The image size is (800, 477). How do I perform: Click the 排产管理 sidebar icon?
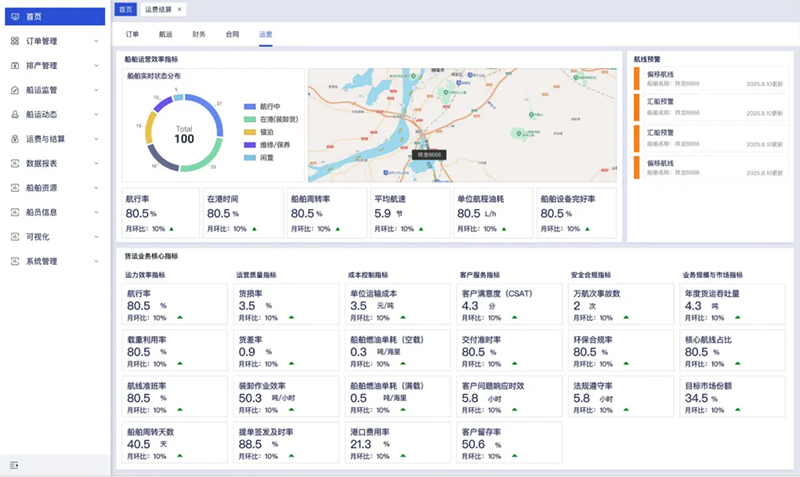tap(14, 66)
